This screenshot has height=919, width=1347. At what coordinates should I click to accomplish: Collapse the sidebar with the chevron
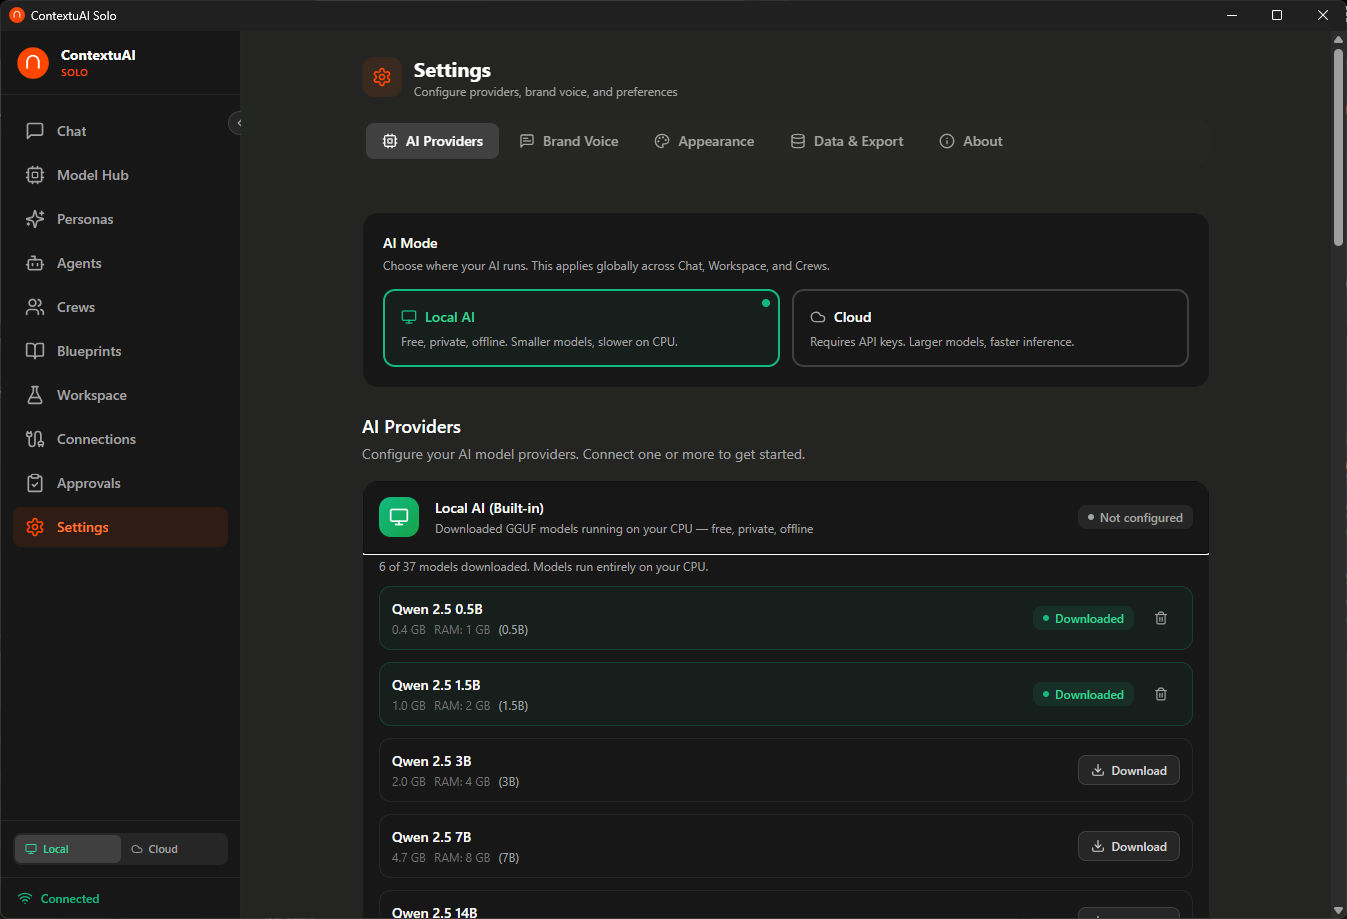tap(238, 122)
